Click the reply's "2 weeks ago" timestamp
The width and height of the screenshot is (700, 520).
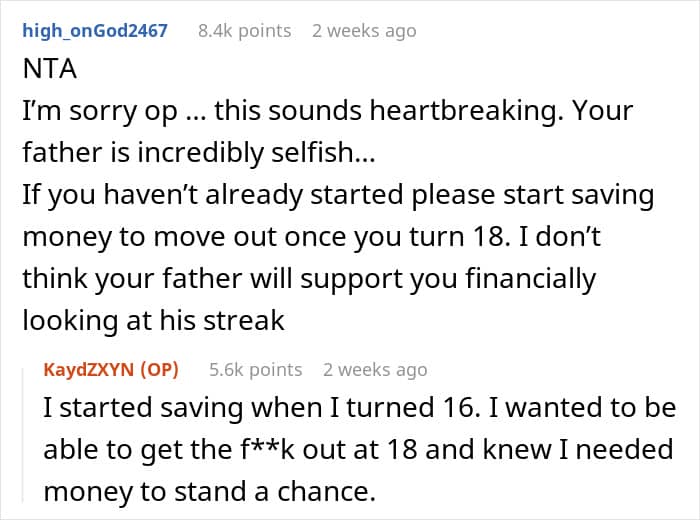click(x=375, y=369)
